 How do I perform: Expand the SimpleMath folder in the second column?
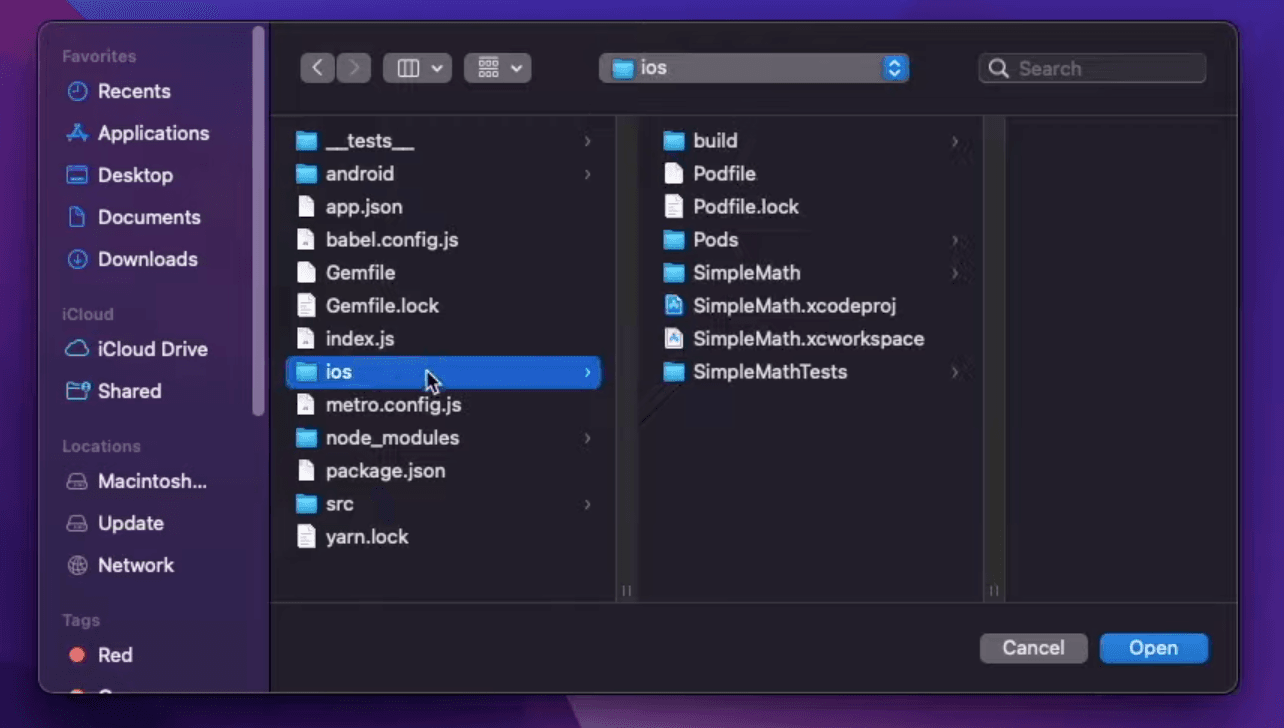click(746, 272)
